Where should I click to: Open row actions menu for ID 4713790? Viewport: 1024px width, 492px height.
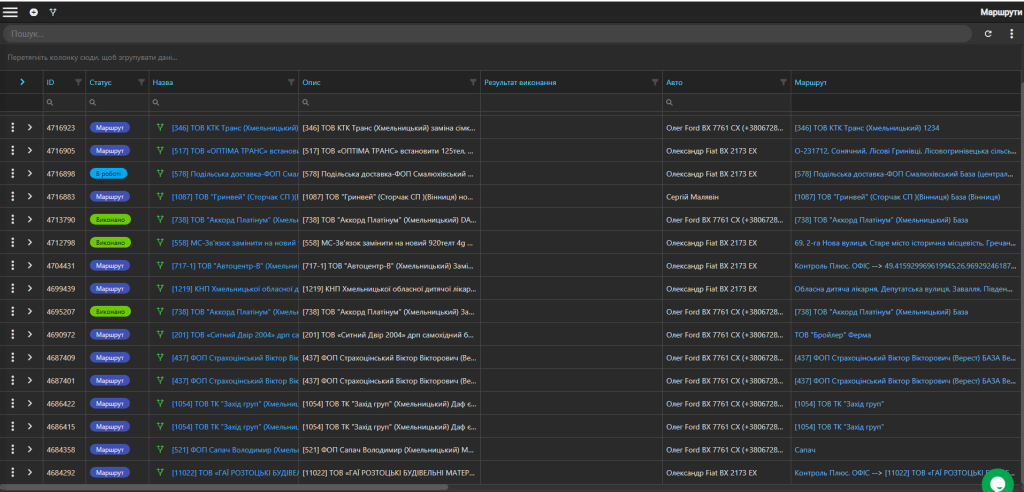(x=12, y=220)
